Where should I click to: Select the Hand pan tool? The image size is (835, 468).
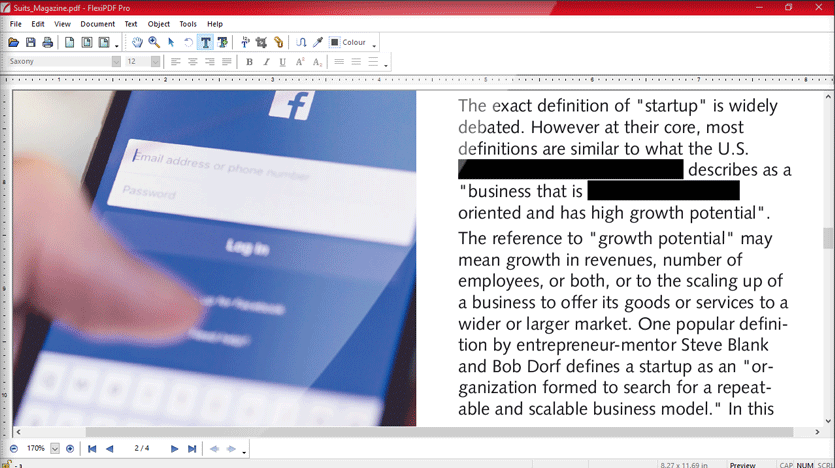coord(137,43)
